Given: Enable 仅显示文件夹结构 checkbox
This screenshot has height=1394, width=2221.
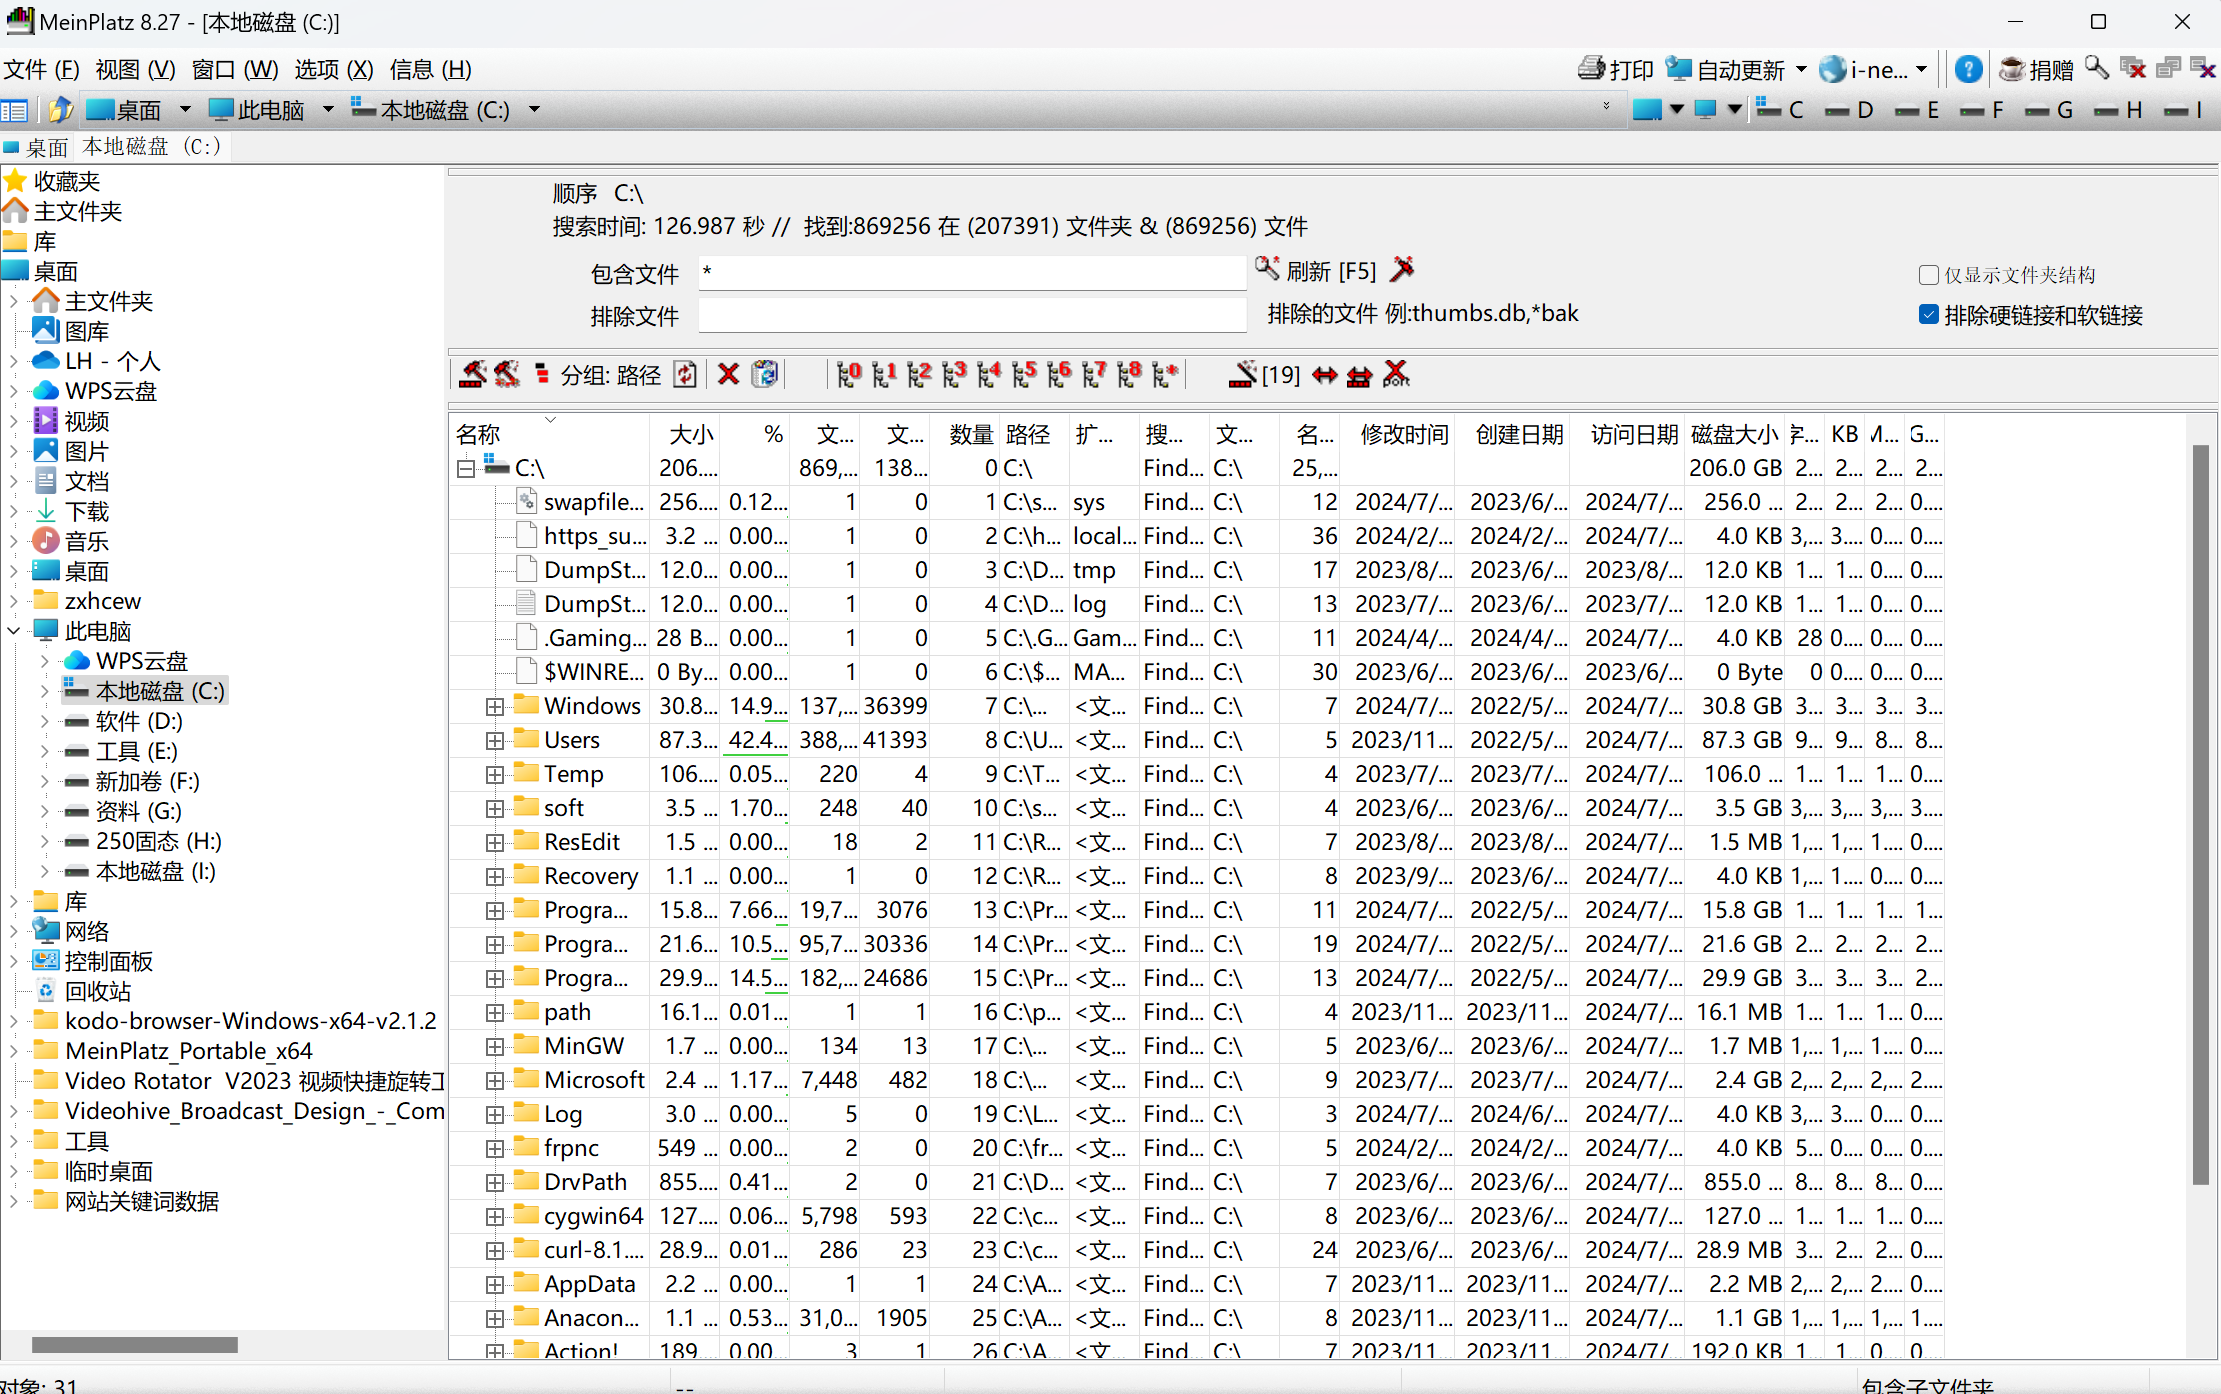Looking at the screenshot, I should pos(1929,275).
